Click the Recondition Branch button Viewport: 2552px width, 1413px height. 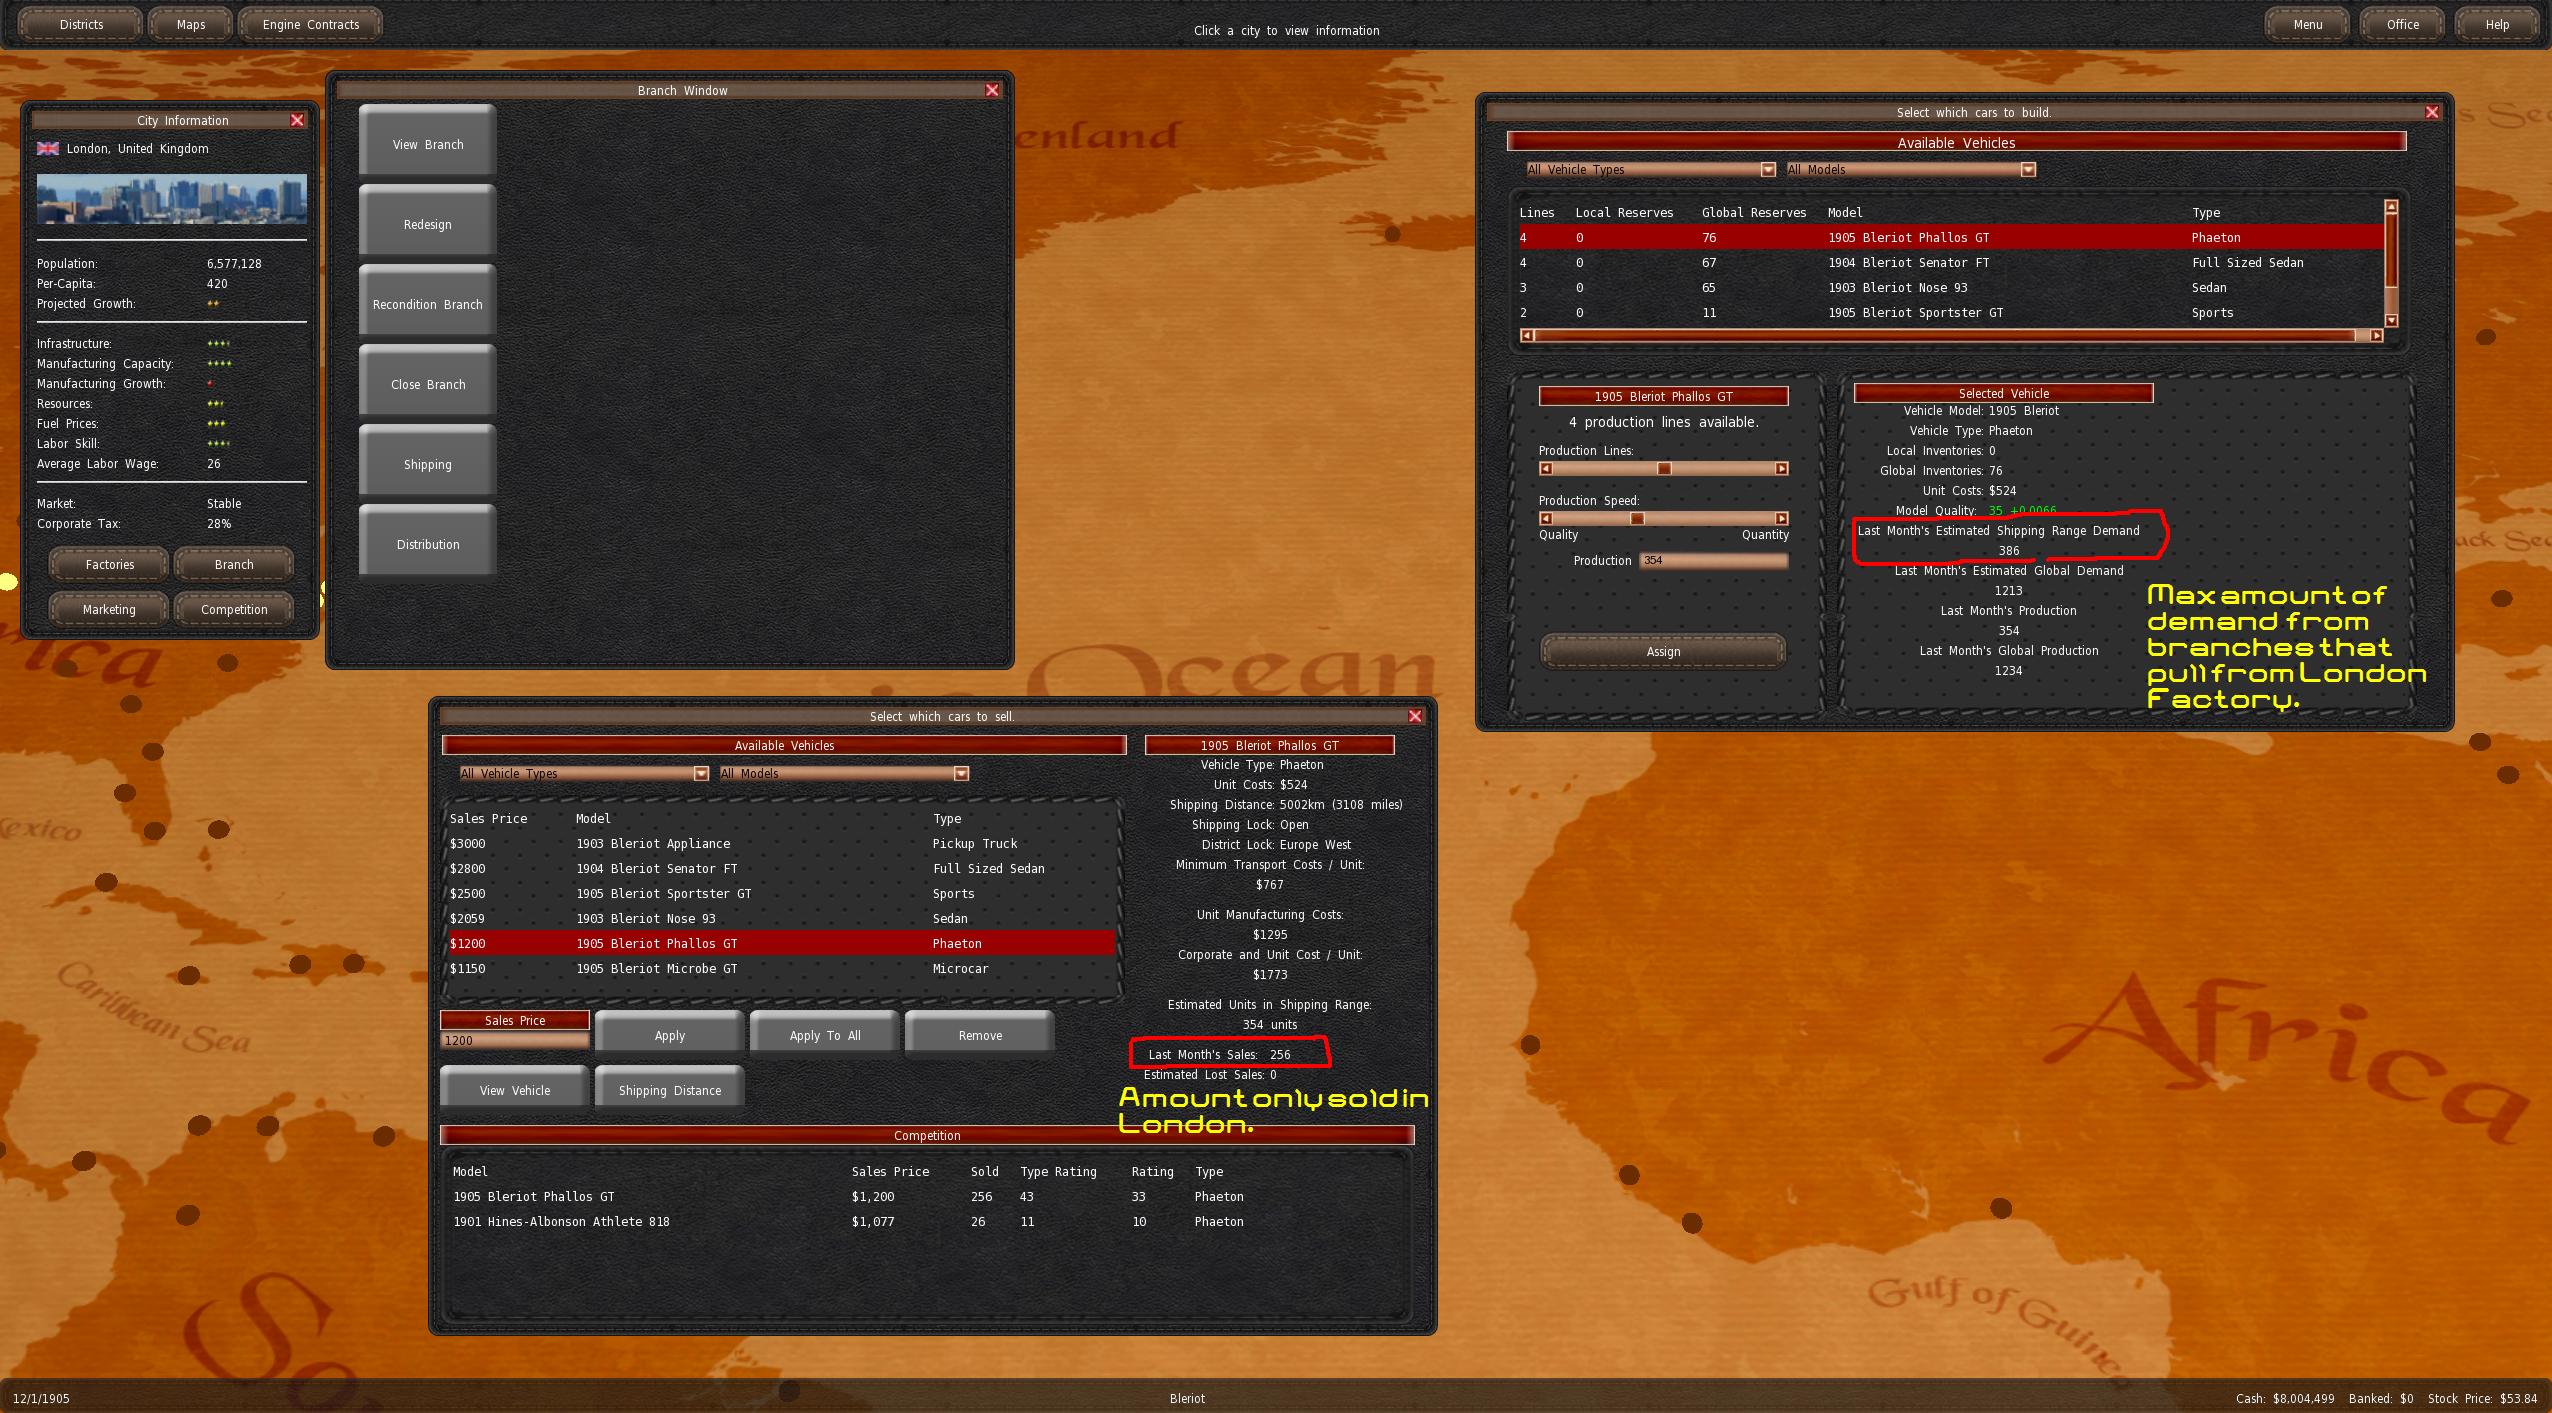click(427, 305)
